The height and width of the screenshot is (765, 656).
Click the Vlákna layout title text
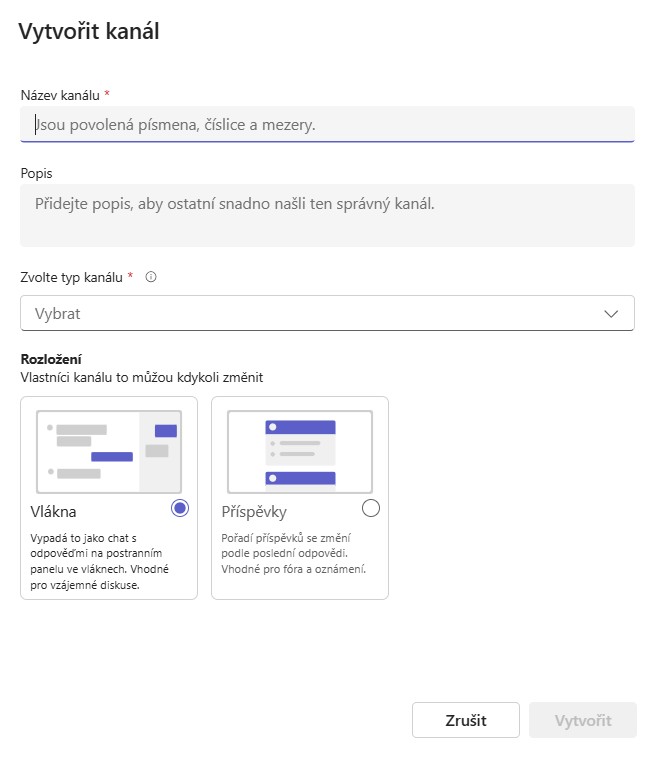(x=54, y=512)
